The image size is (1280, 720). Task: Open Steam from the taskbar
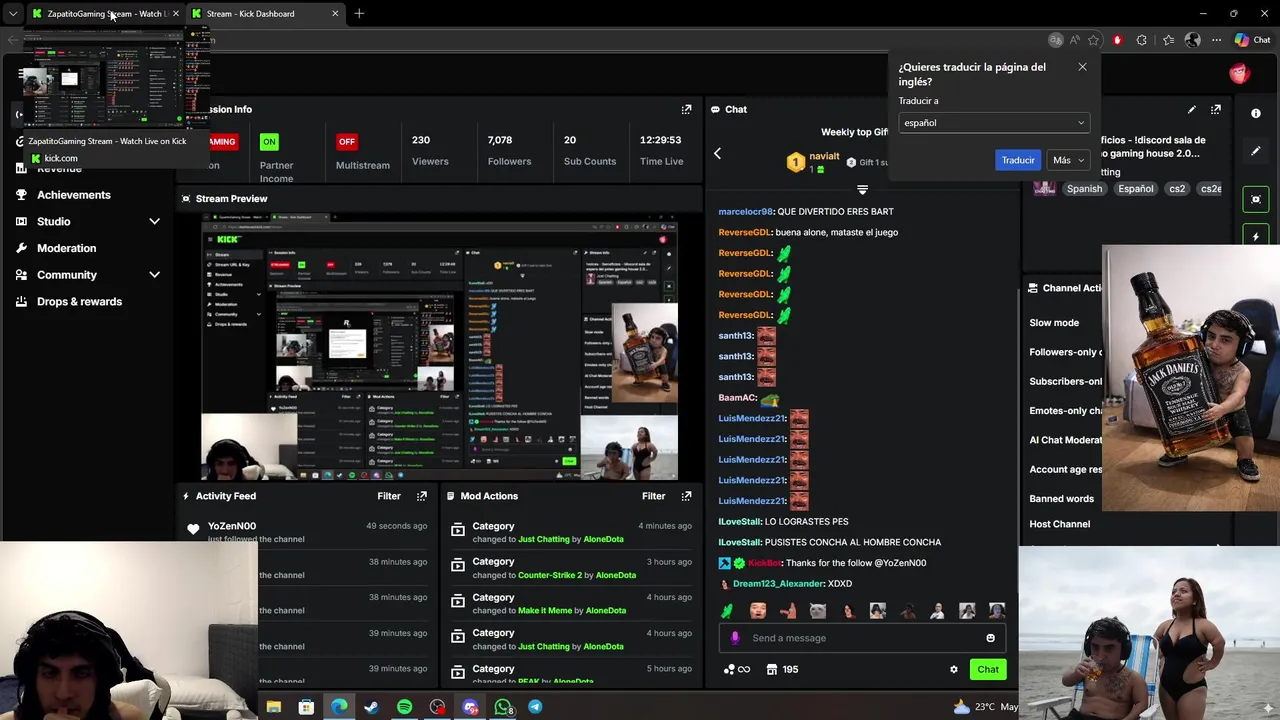click(371, 707)
